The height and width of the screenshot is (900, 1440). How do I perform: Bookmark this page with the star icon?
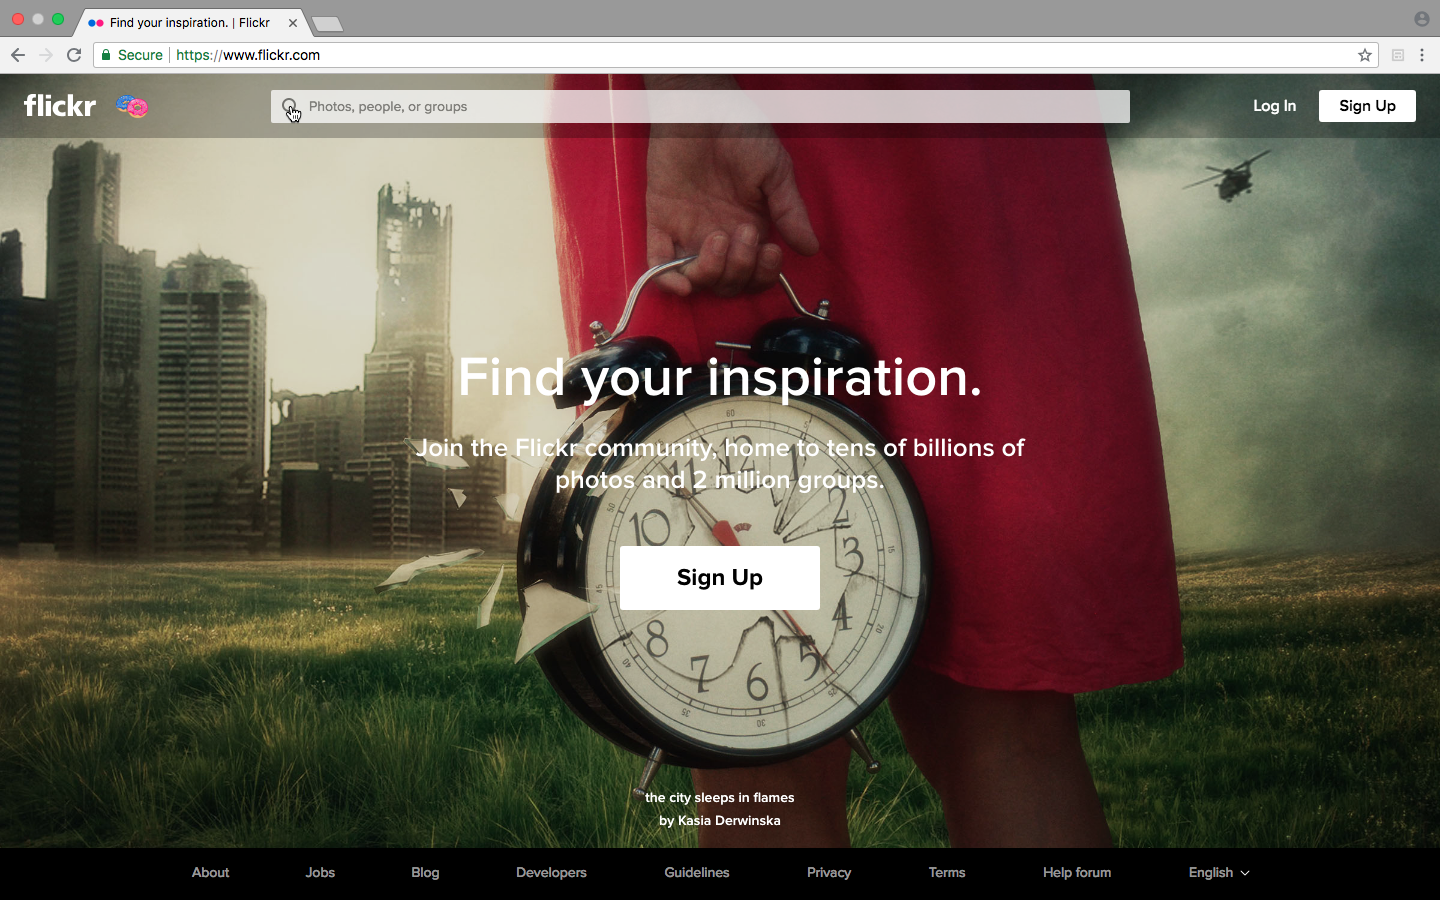pyautogui.click(x=1364, y=55)
